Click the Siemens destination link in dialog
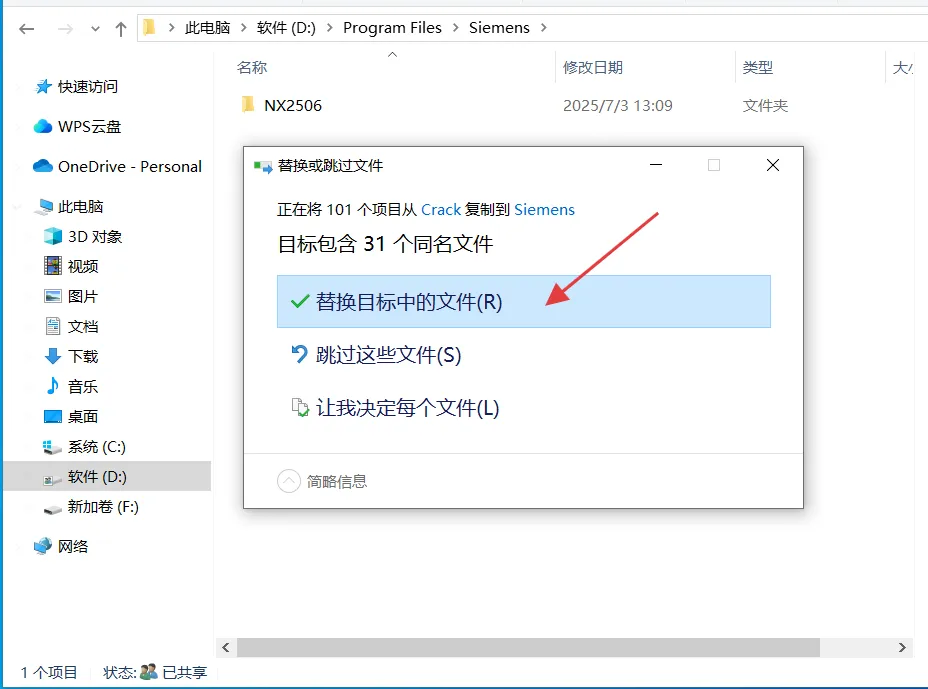The height and width of the screenshot is (689, 928). pyautogui.click(x=544, y=210)
